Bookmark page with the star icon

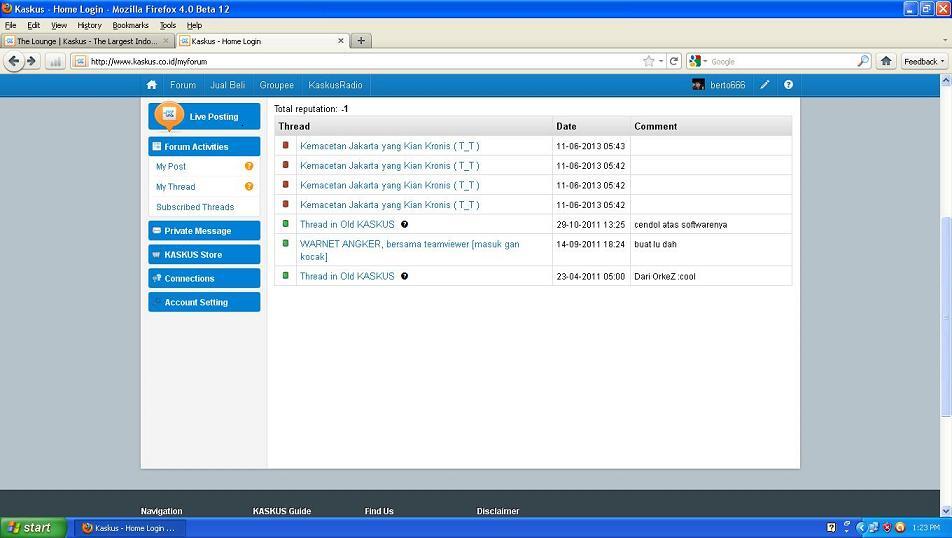pyautogui.click(x=648, y=61)
